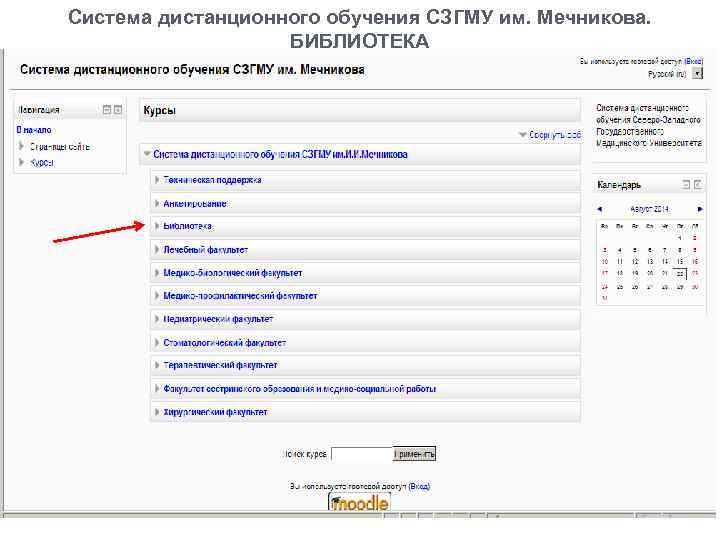Expand the nursing education faculty arrow
This screenshot has height=540, width=720.
point(157,388)
